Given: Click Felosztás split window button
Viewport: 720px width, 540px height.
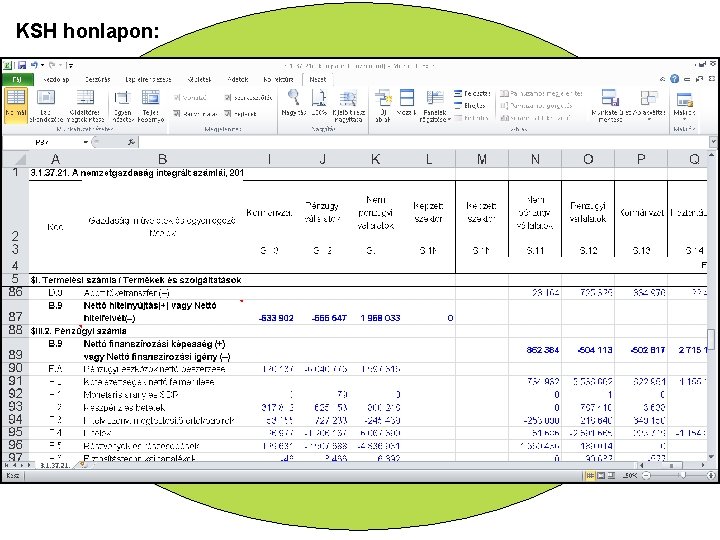Looking at the screenshot, I should coord(472,93).
